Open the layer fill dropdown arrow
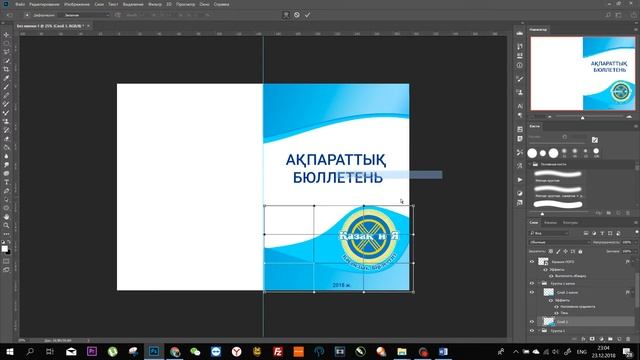Viewport: 640px width, 360px height. [x=635, y=251]
